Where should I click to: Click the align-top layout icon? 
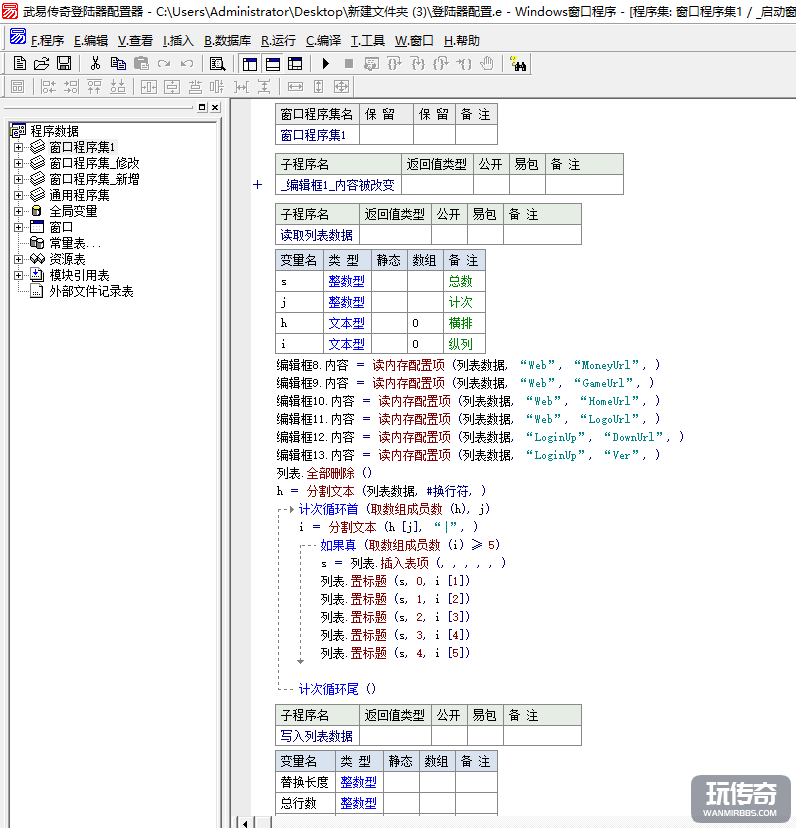(95, 86)
